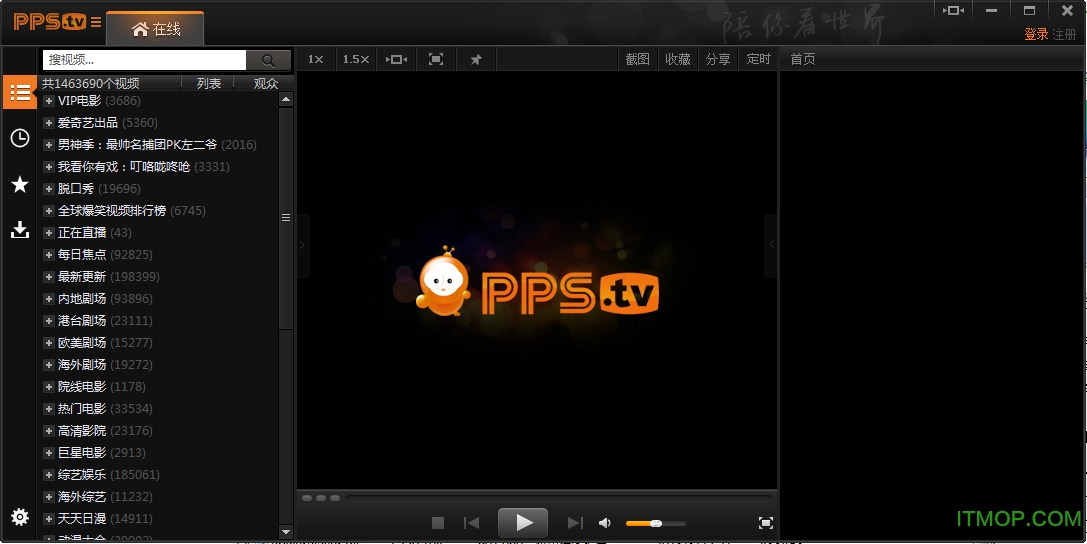The height and width of the screenshot is (544, 1087).
Task: Select the 首页 tab in the right panel
Action: pyautogui.click(x=803, y=60)
